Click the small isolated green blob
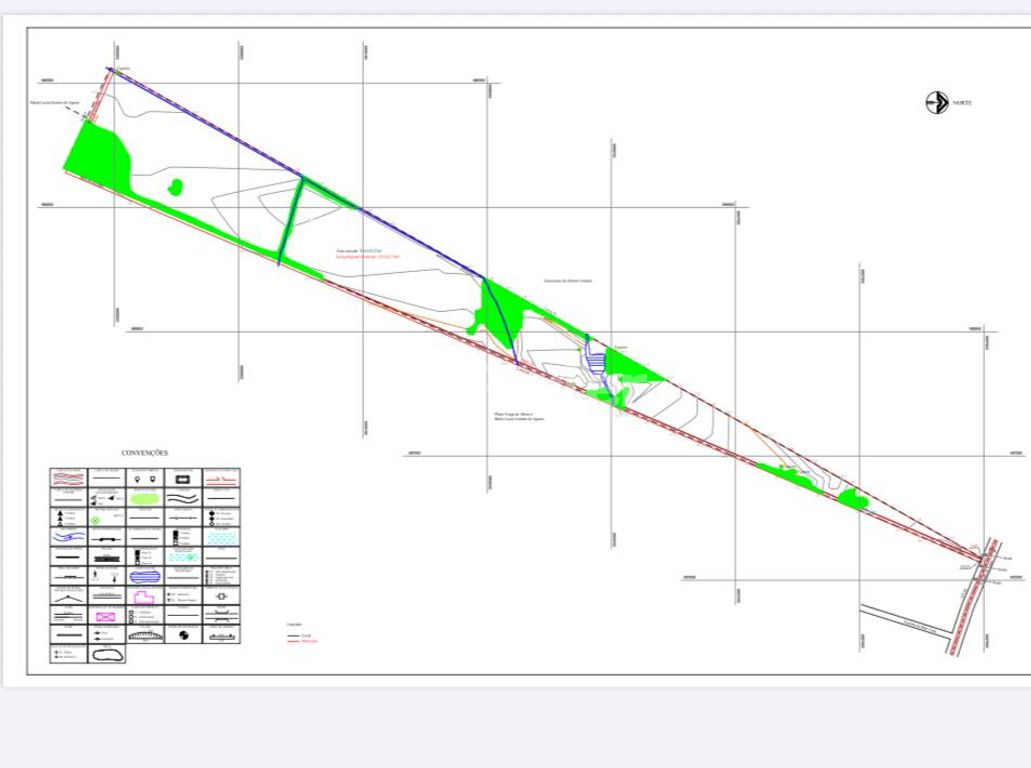1031x768 pixels. [176, 186]
